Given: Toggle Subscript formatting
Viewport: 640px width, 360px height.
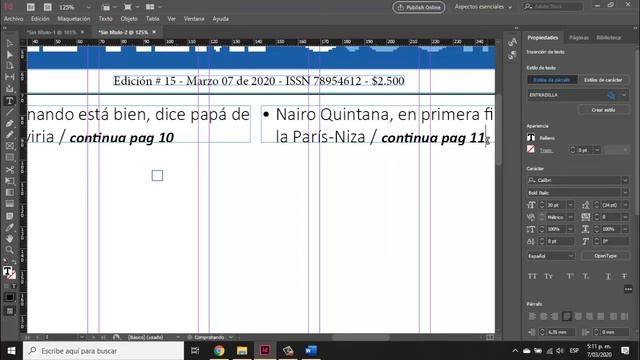Looking at the screenshot, I should pos(586,276).
